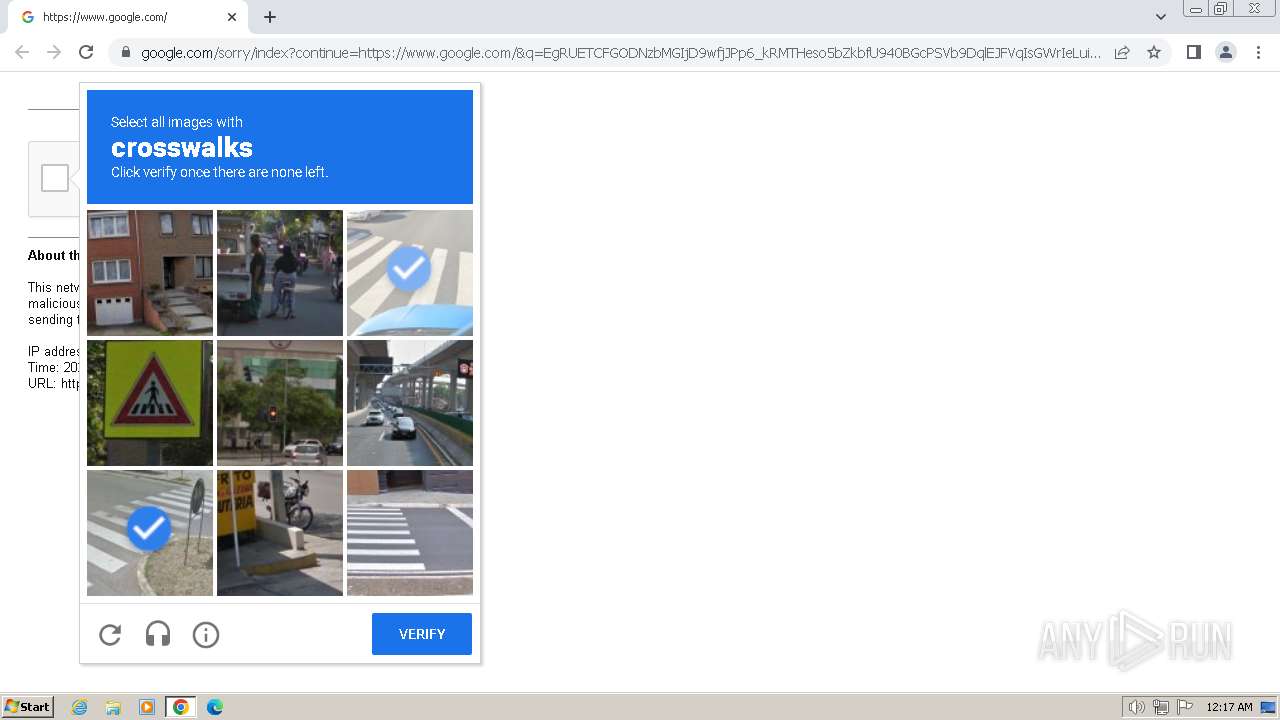Select the street with cyclist image tile
1280x720 pixels.
280,273
